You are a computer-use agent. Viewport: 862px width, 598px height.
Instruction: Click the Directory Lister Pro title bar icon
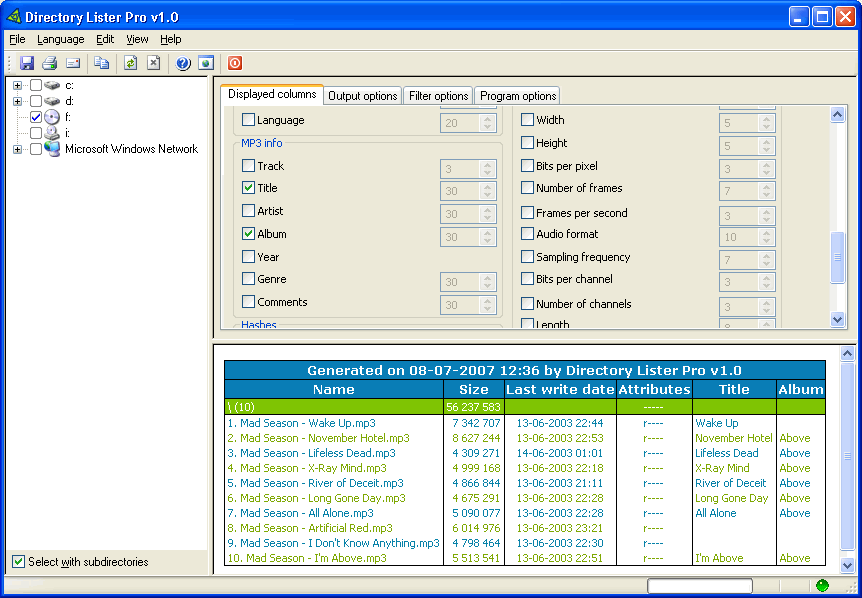(13, 17)
